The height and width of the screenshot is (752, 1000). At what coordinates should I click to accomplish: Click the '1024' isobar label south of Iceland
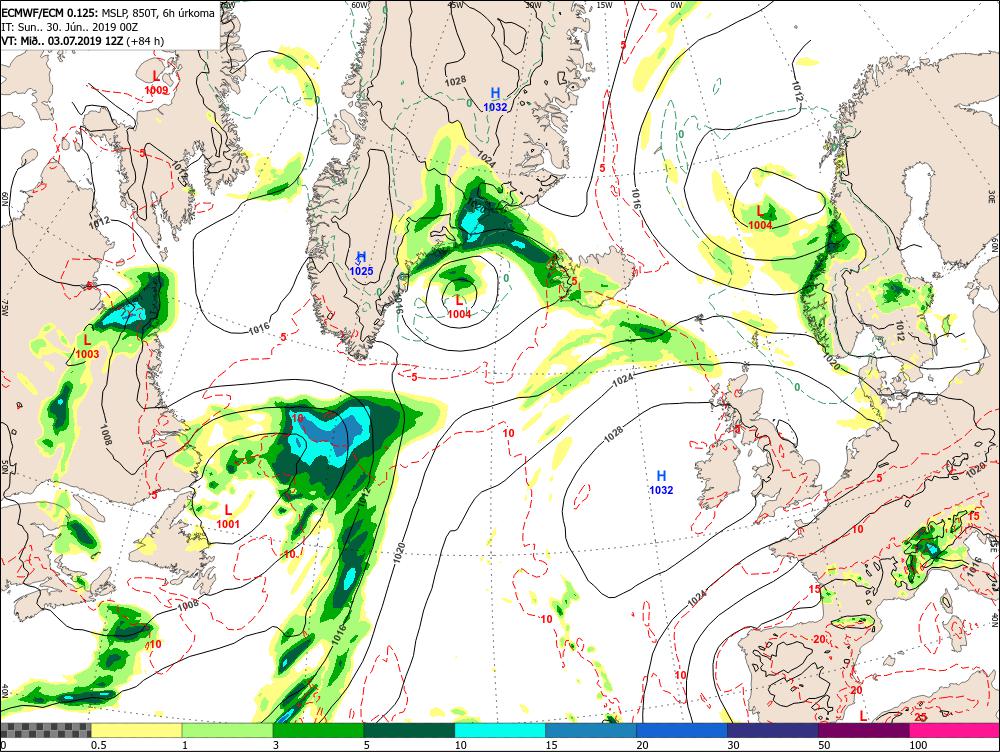pos(623,380)
